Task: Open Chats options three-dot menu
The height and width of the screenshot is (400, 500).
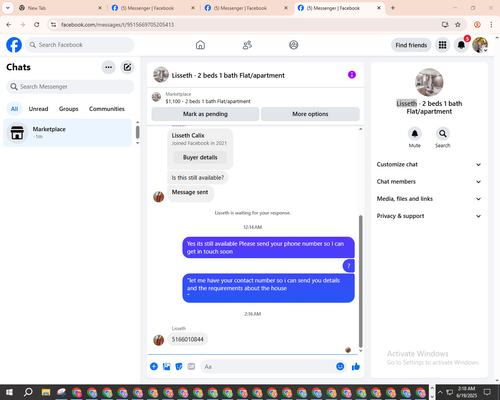Action: pyautogui.click(x=108, y=67)
